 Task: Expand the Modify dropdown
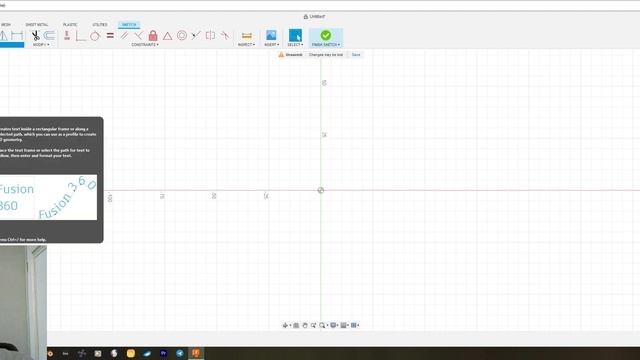pyautogui.click(x=41, y=45)
